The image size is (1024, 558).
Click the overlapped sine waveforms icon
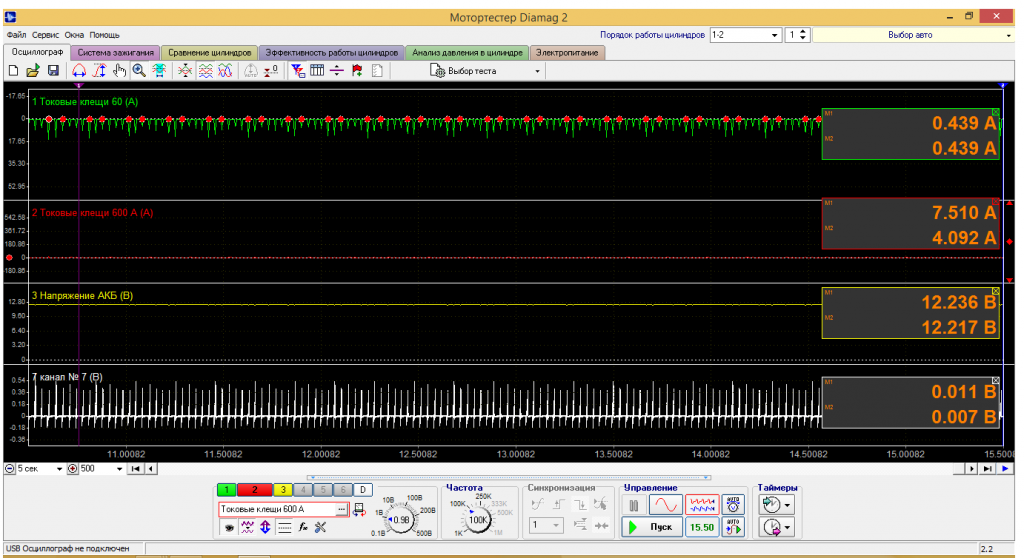click(225, 71)
